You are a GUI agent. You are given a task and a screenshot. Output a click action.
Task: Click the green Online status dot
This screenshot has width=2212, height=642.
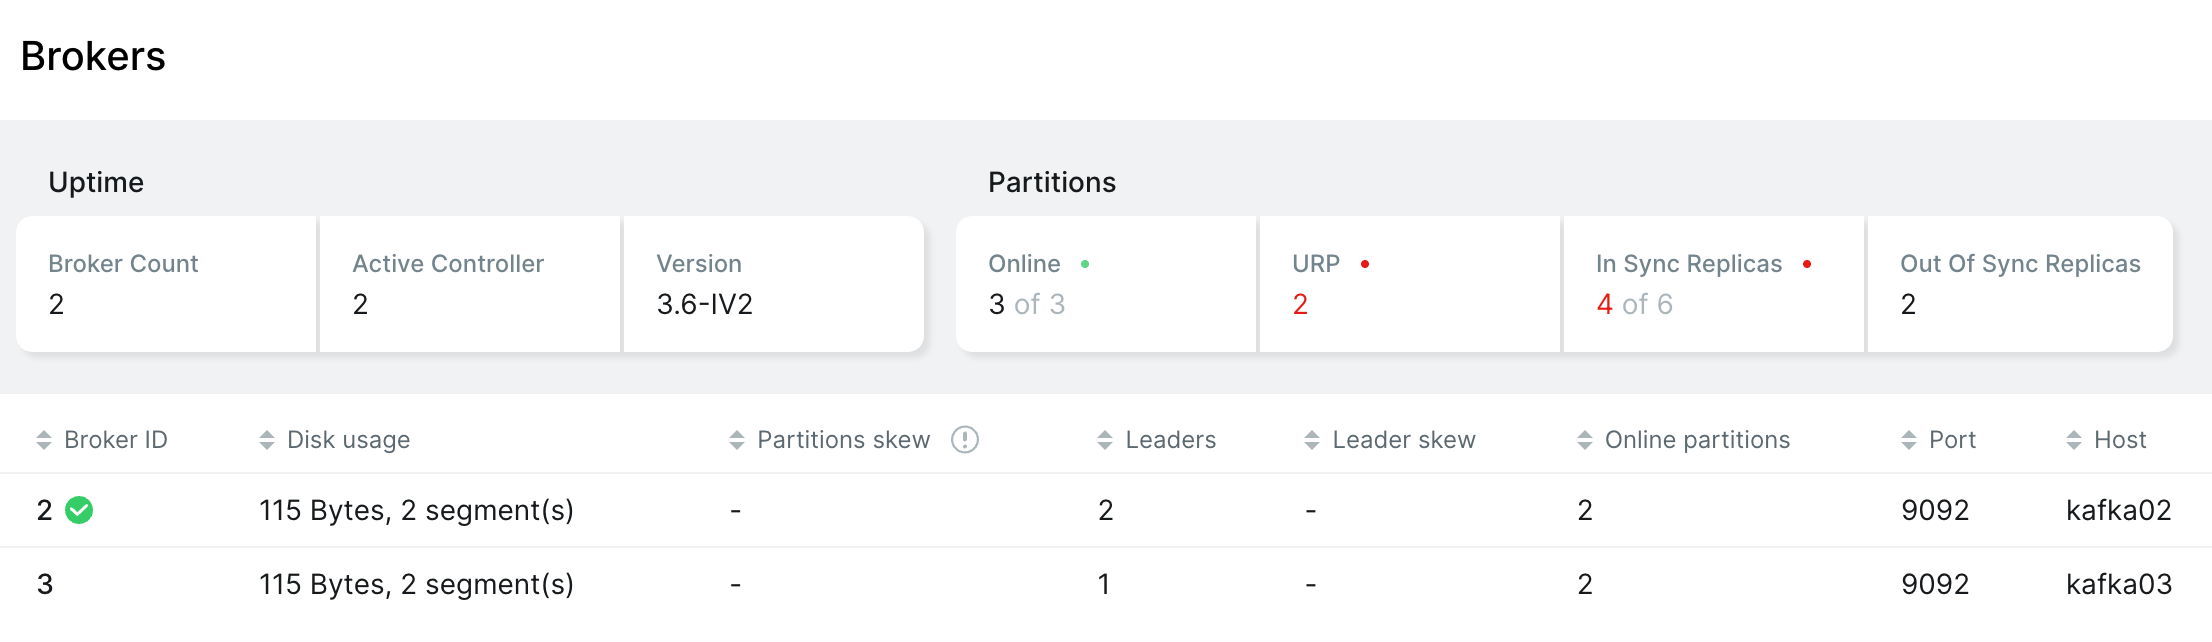(1085, 264)
